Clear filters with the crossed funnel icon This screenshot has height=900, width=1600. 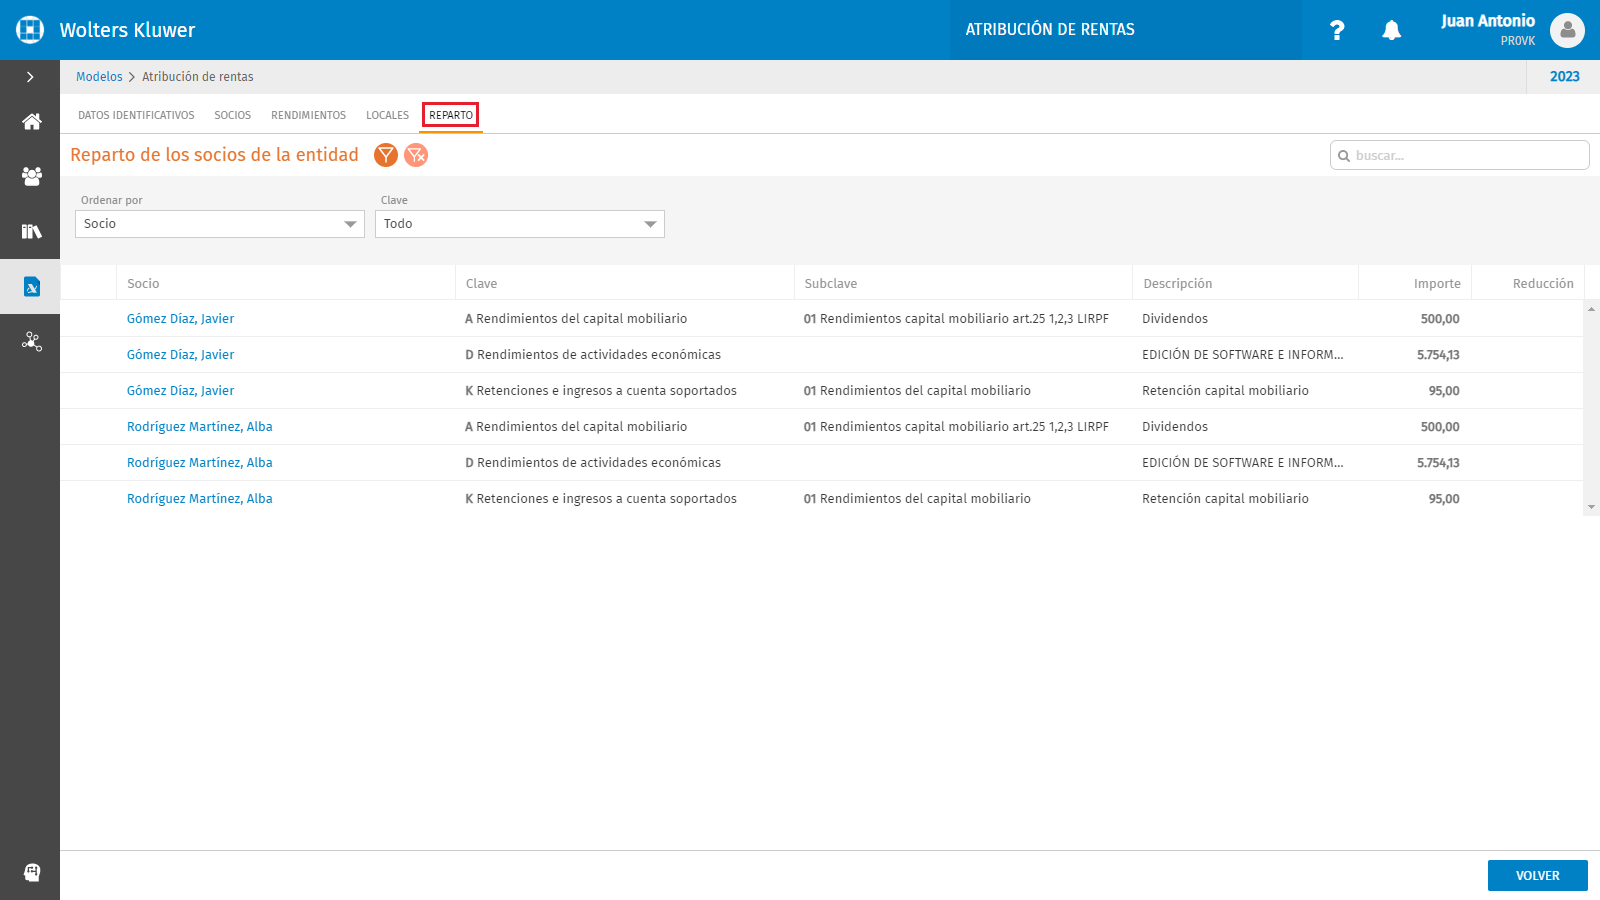click(x=416, y=155)
